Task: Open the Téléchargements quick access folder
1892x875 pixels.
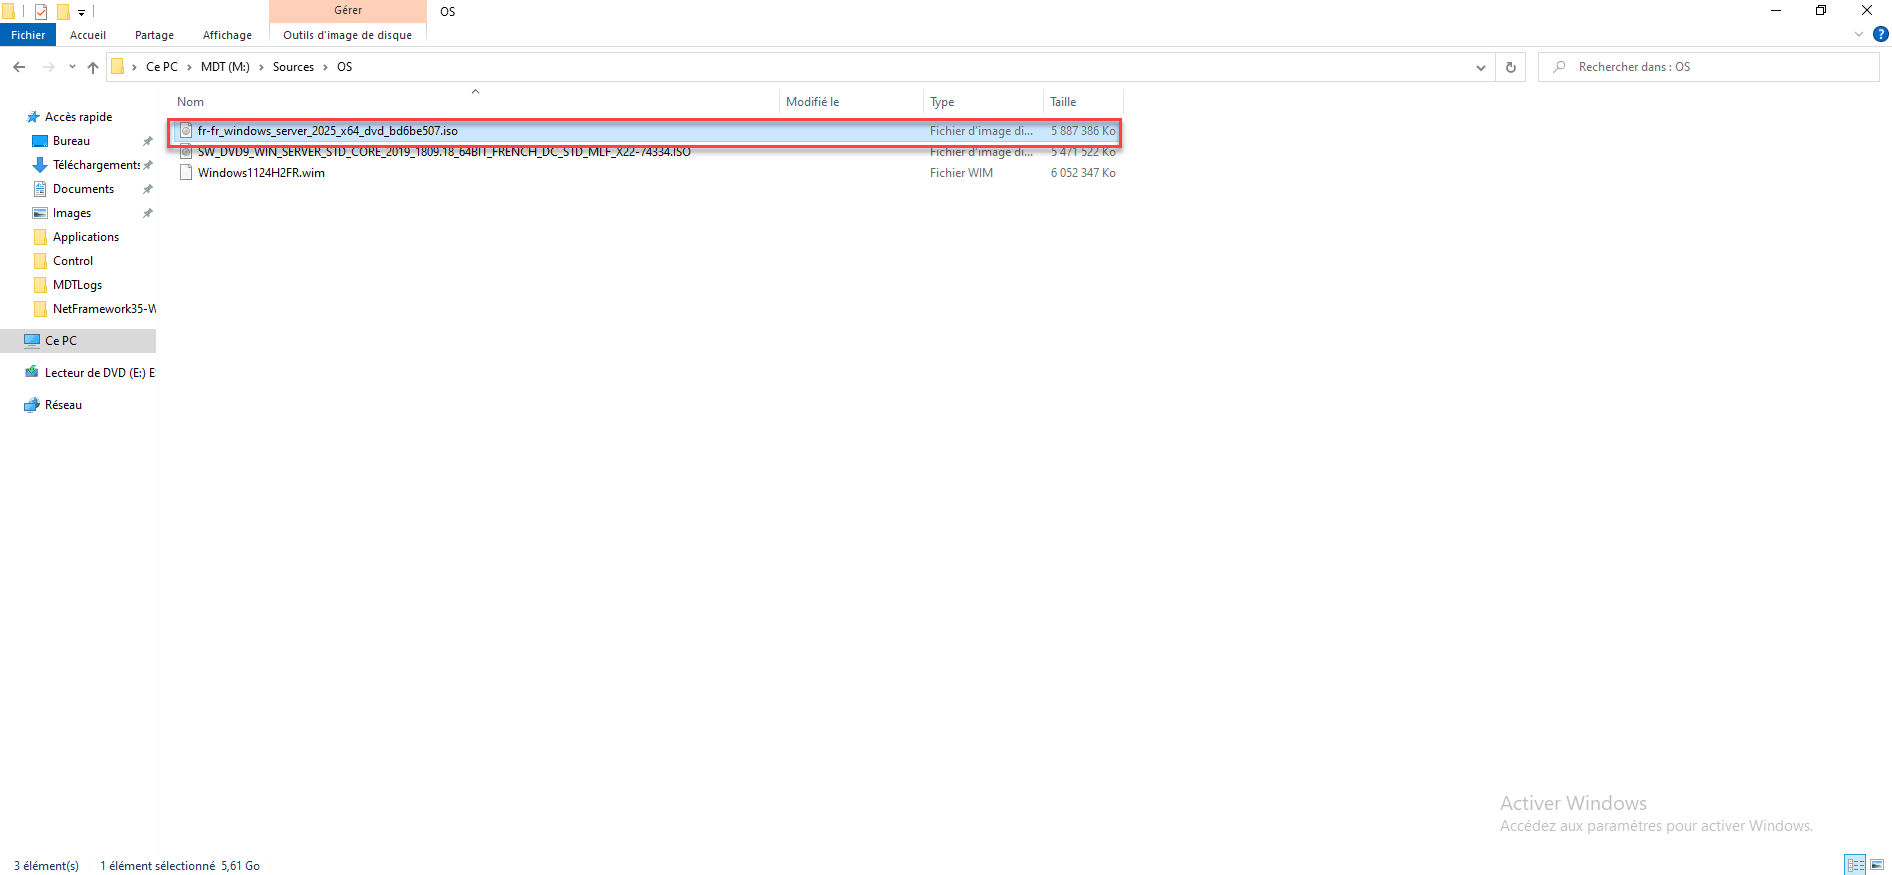Action: click(95, 165)
